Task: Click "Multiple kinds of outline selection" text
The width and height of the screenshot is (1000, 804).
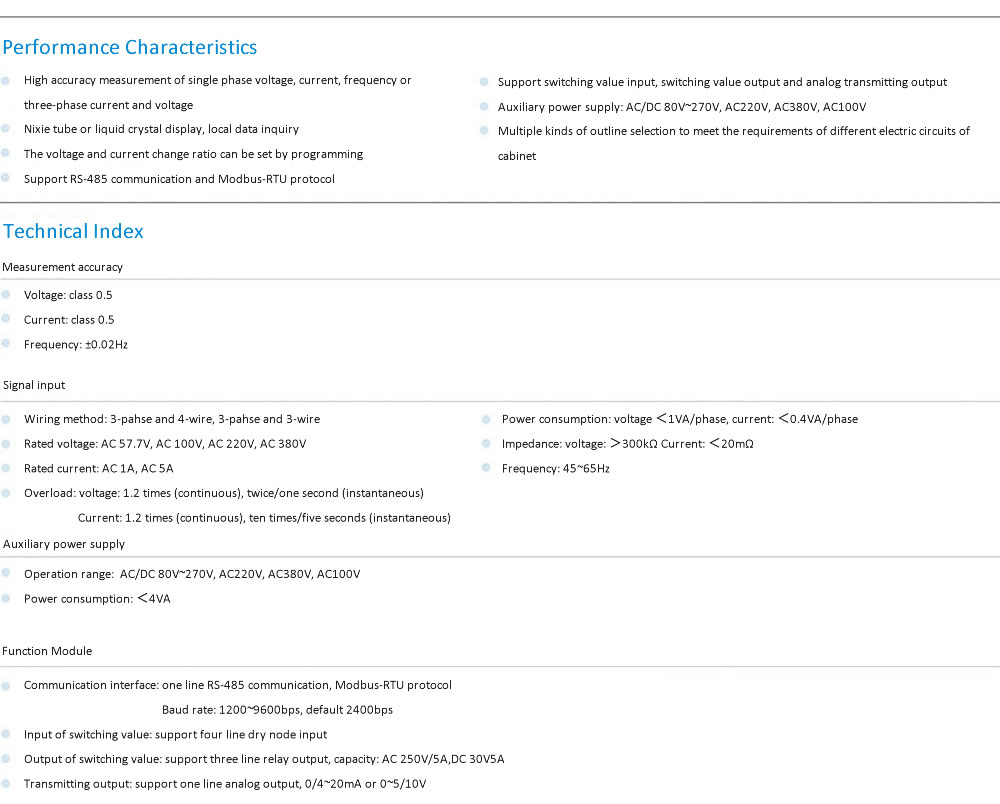Action: click(733, 131)
